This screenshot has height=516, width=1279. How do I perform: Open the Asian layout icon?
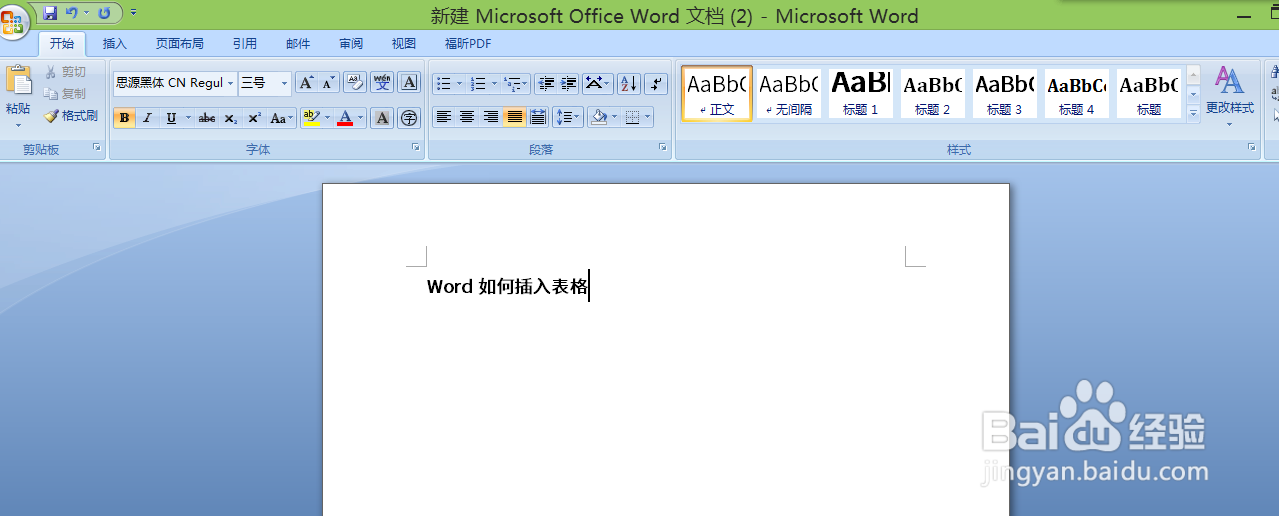click(598, 83)
